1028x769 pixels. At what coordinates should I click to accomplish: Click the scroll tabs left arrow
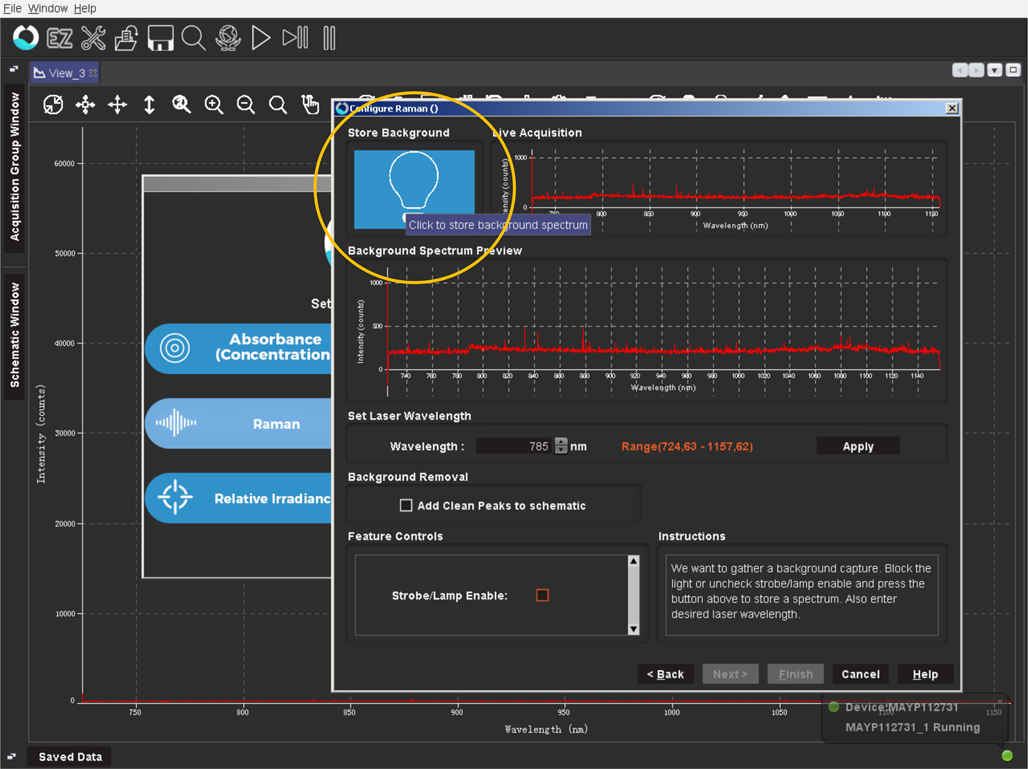point(960,70)
